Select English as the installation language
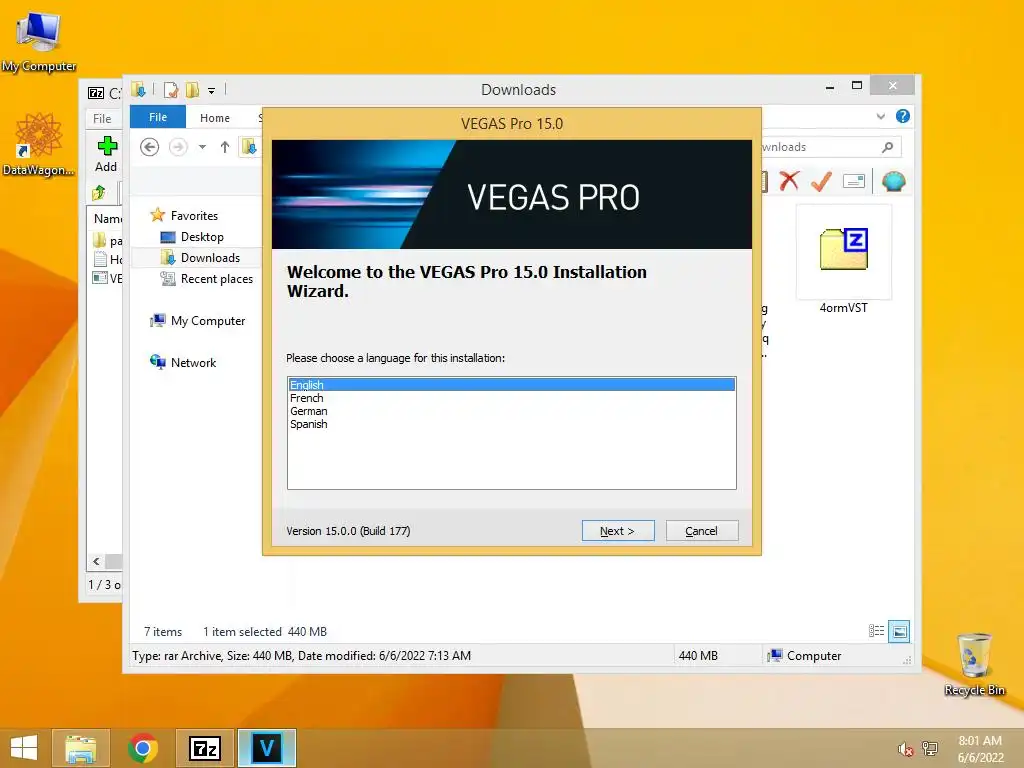 (511, 385)
